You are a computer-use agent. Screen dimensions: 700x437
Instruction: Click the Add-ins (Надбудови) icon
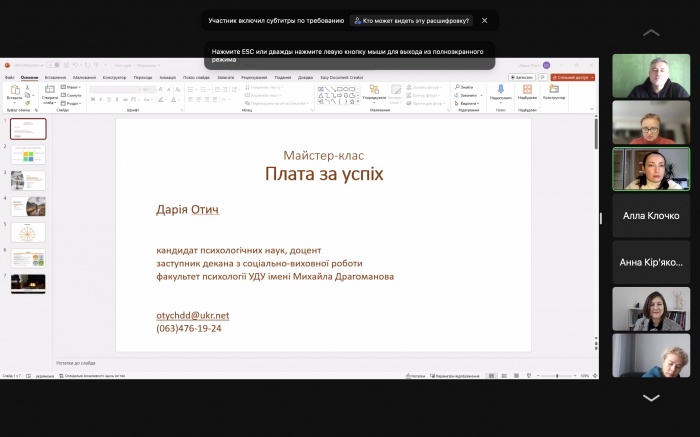click(x=527, y=91)
